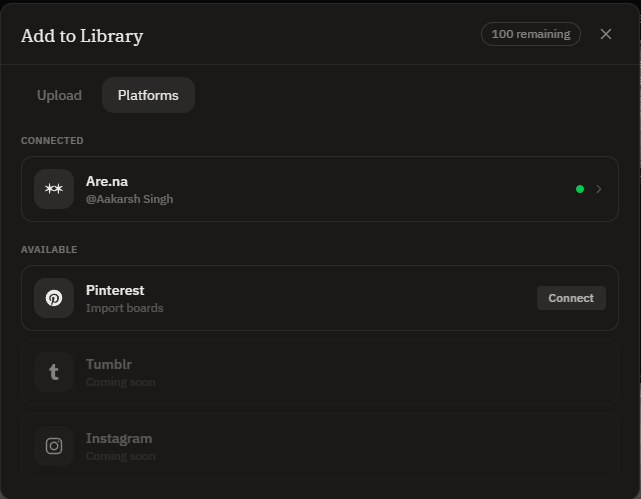Click the green connected status dot
Viewport: 641px width, 499px height.
tap(580, 189)
